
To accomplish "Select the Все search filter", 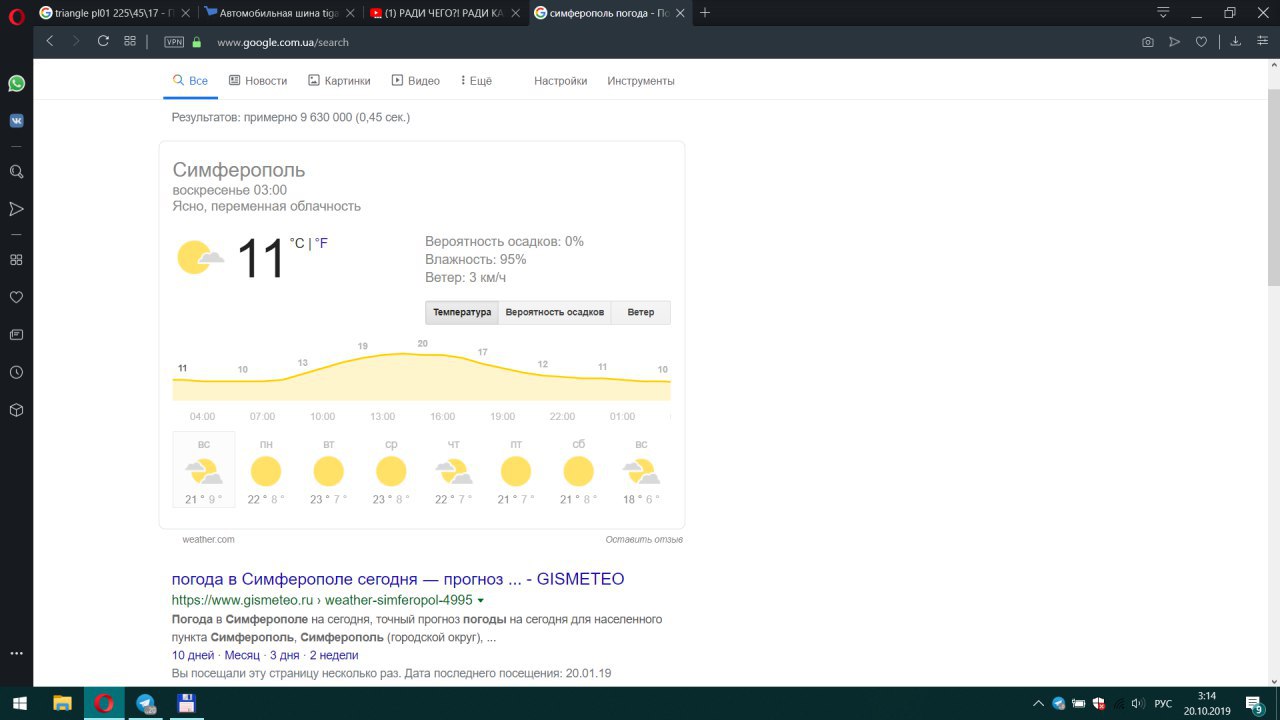I will pyautogui.click(x=190, y=81).
